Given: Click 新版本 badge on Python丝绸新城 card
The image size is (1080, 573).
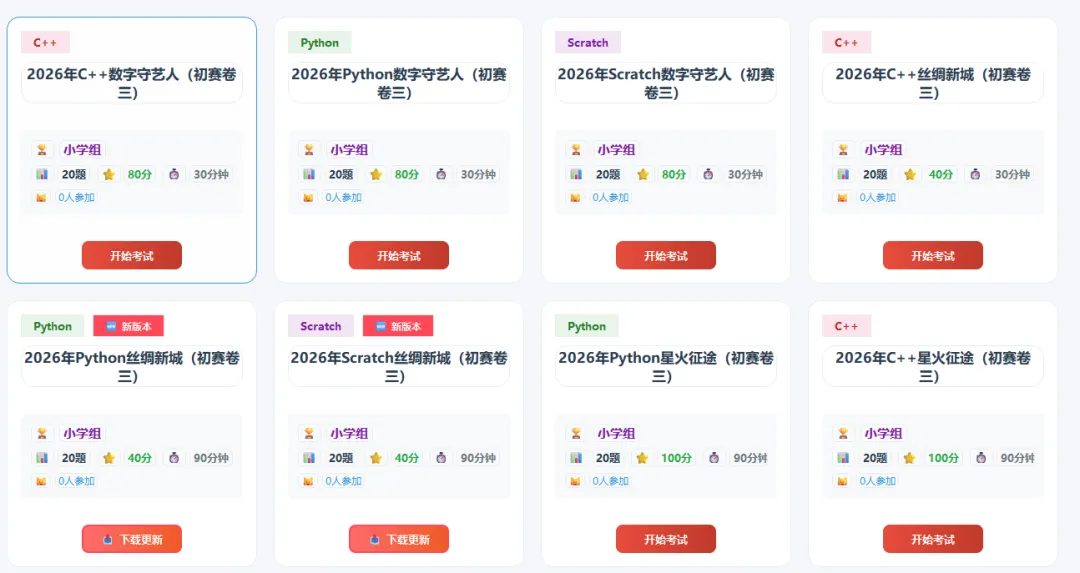Looking at the screenshot, I should tap(129, 326).
